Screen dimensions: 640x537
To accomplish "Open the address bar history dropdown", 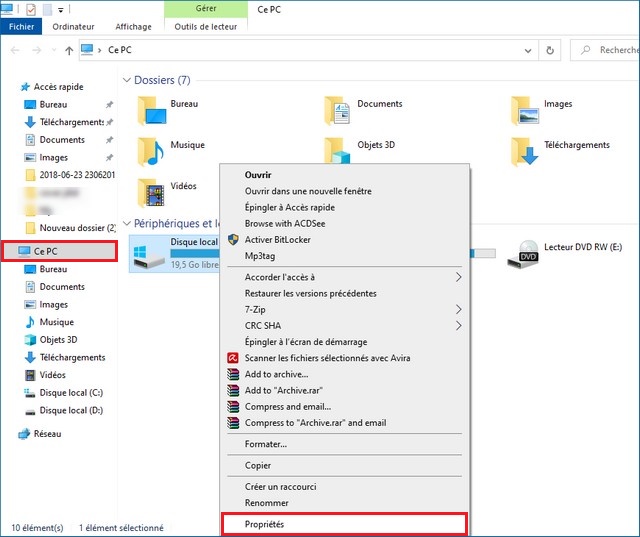I will pos(526,49).
